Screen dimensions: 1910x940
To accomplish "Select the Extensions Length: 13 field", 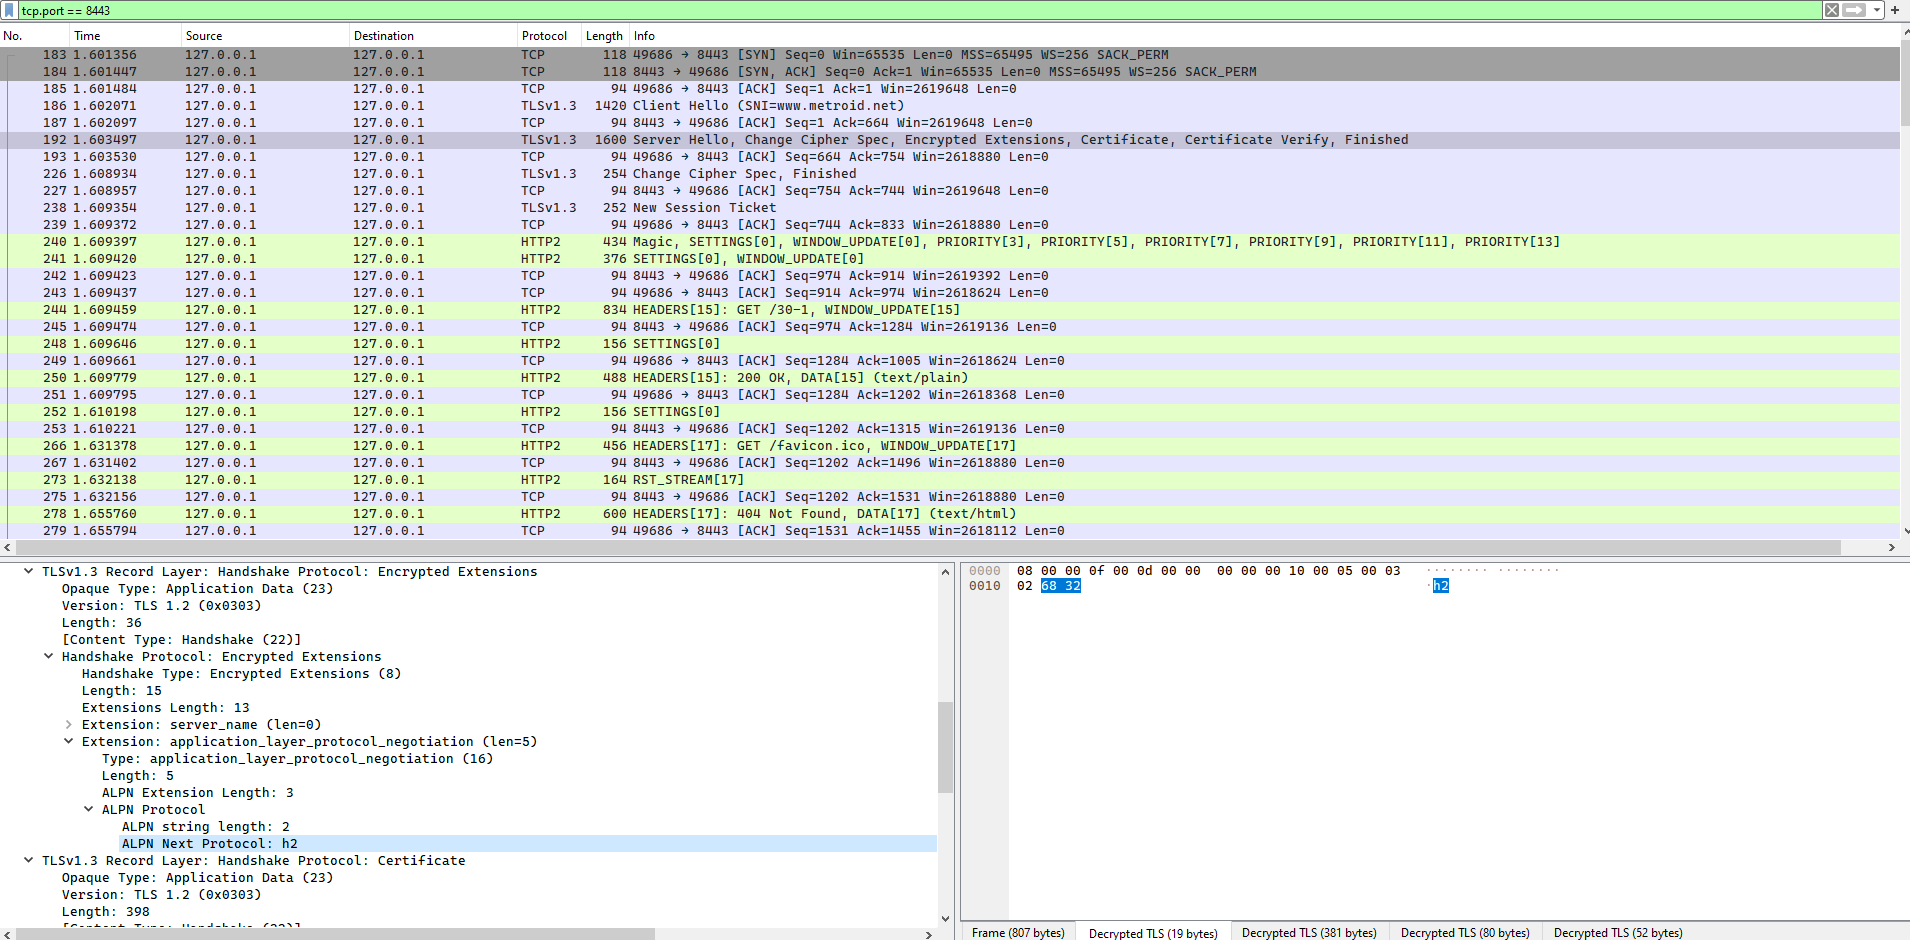I will (165, 708).
